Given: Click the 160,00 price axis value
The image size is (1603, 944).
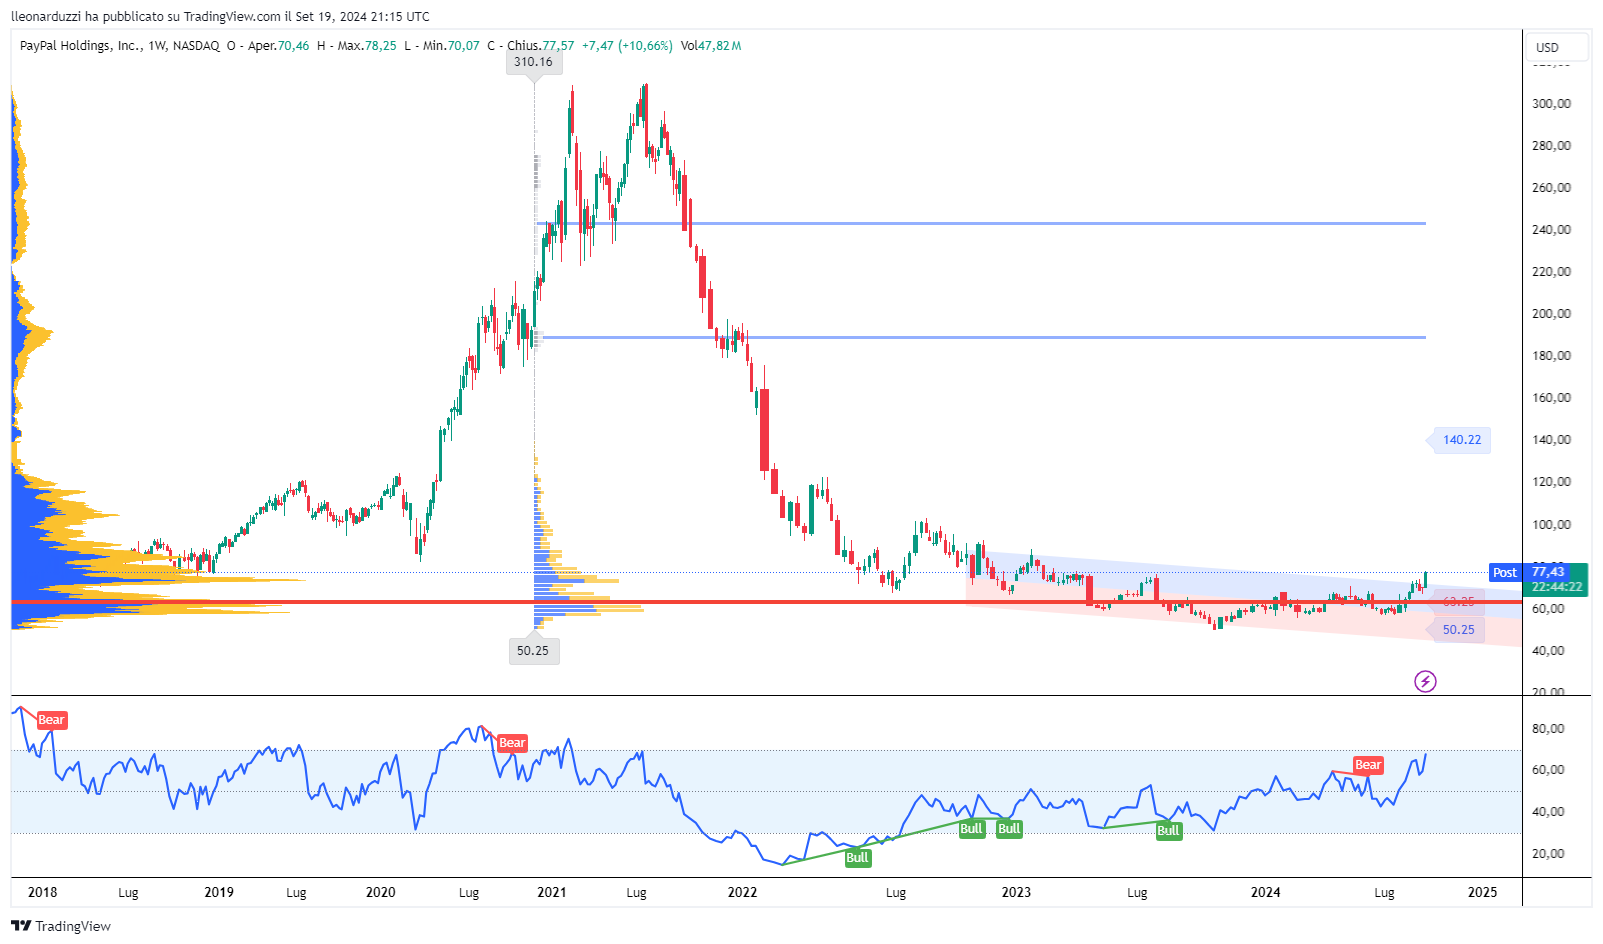Looking at the screenshot, I should tap(1551, 398).
